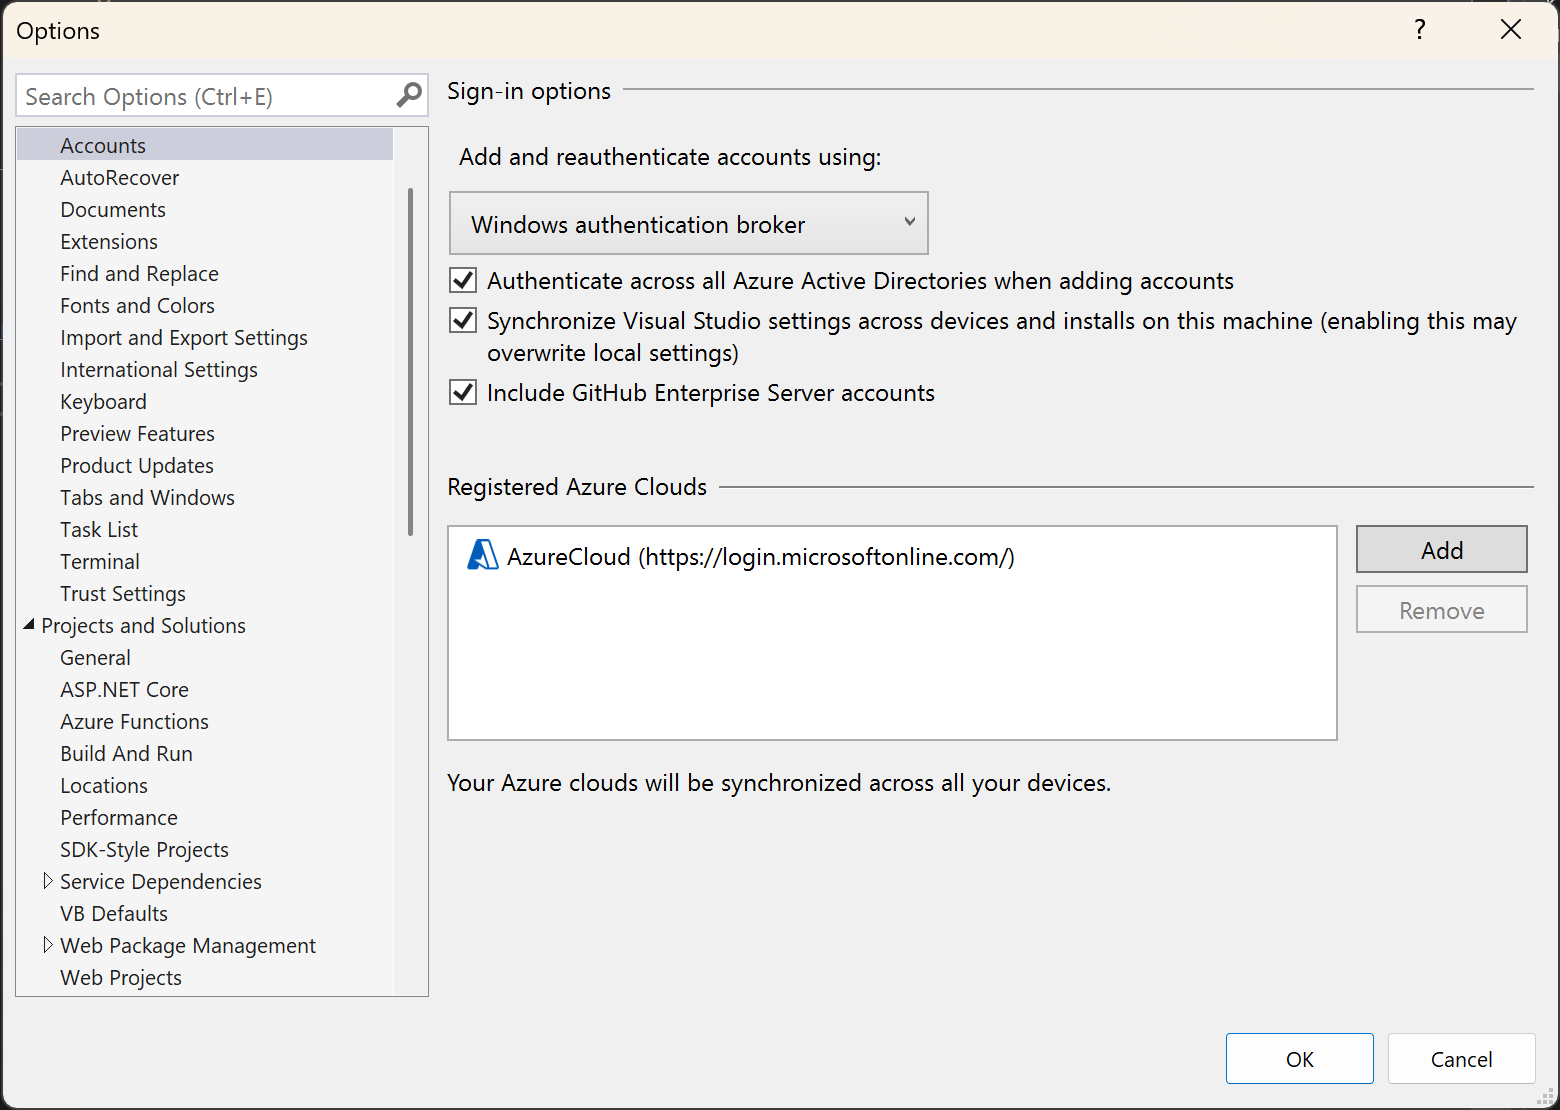Confirm with the OK button

tap(1299, 1058)
